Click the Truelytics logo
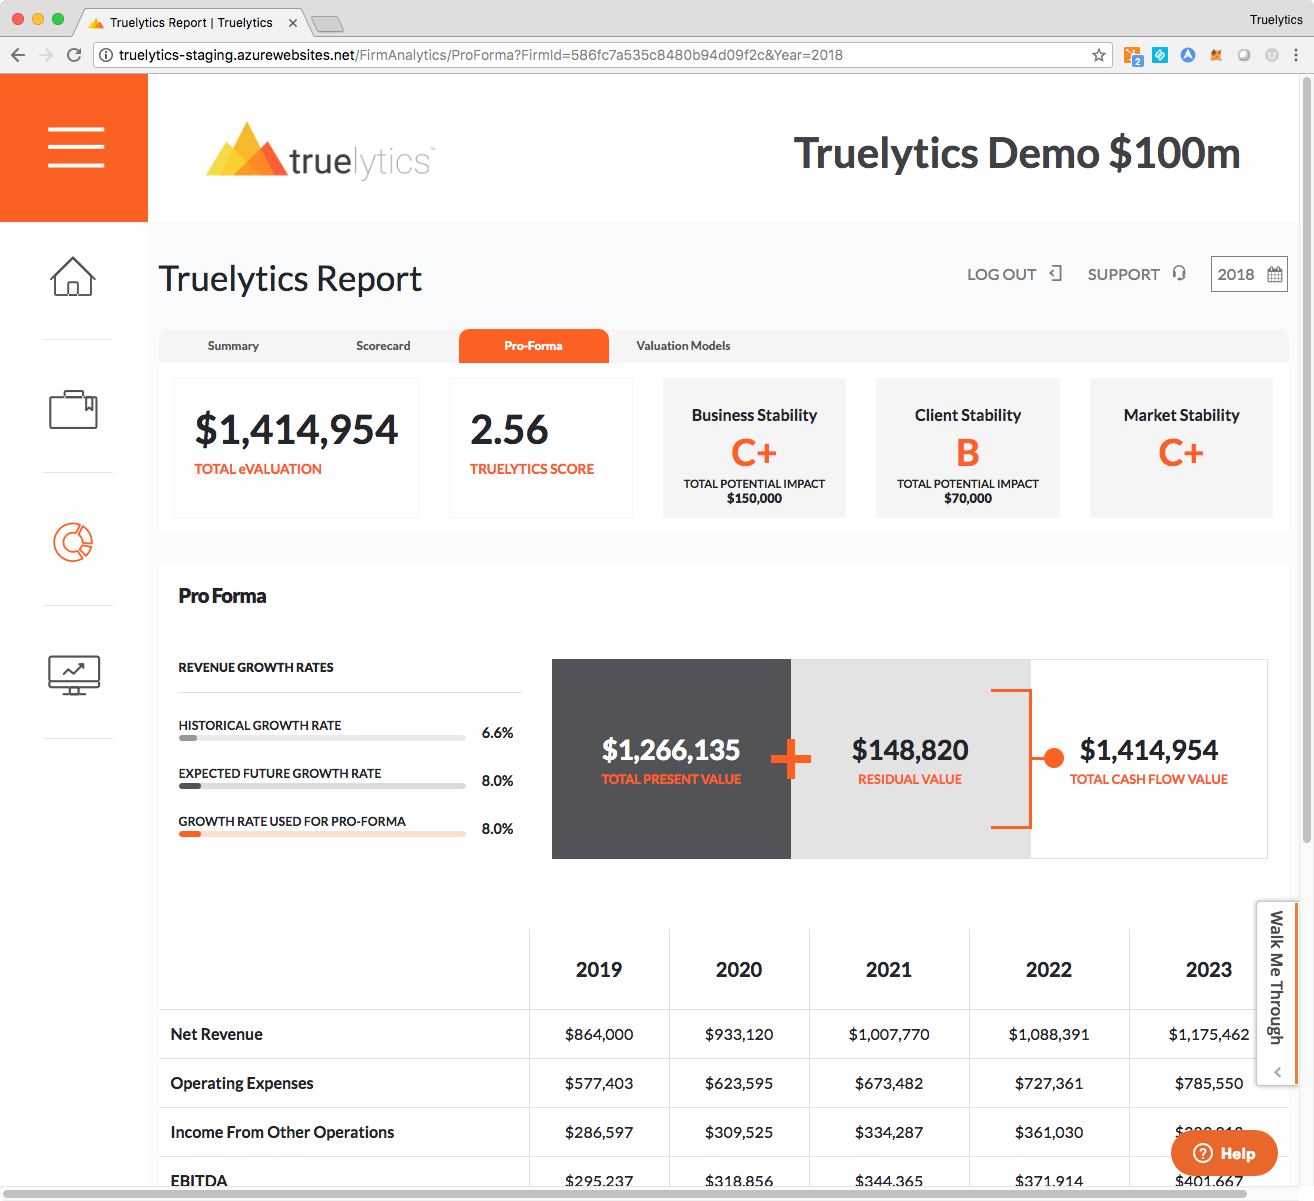This screenshot has height=1201, width=1314. coord(320,150)
